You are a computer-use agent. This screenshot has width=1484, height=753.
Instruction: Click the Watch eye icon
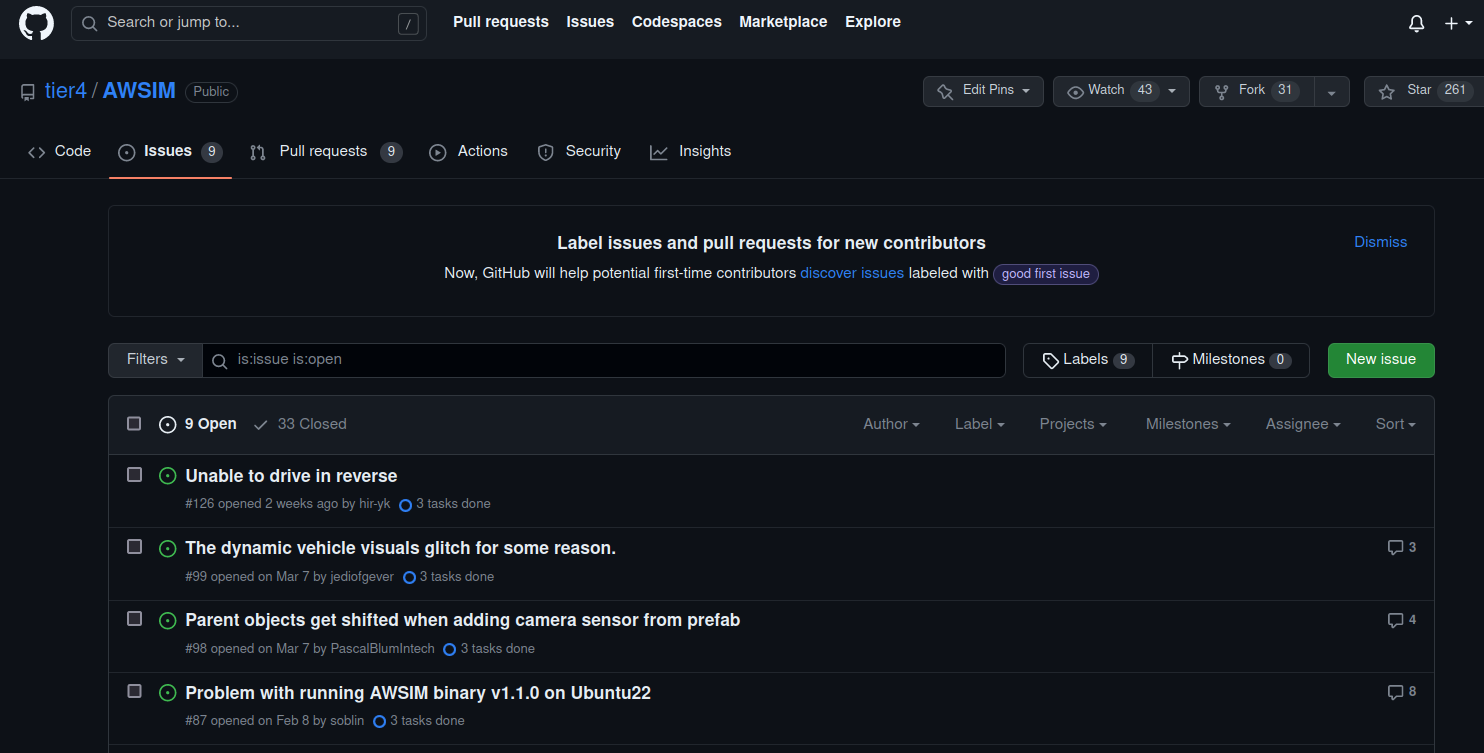[1076, 91]
